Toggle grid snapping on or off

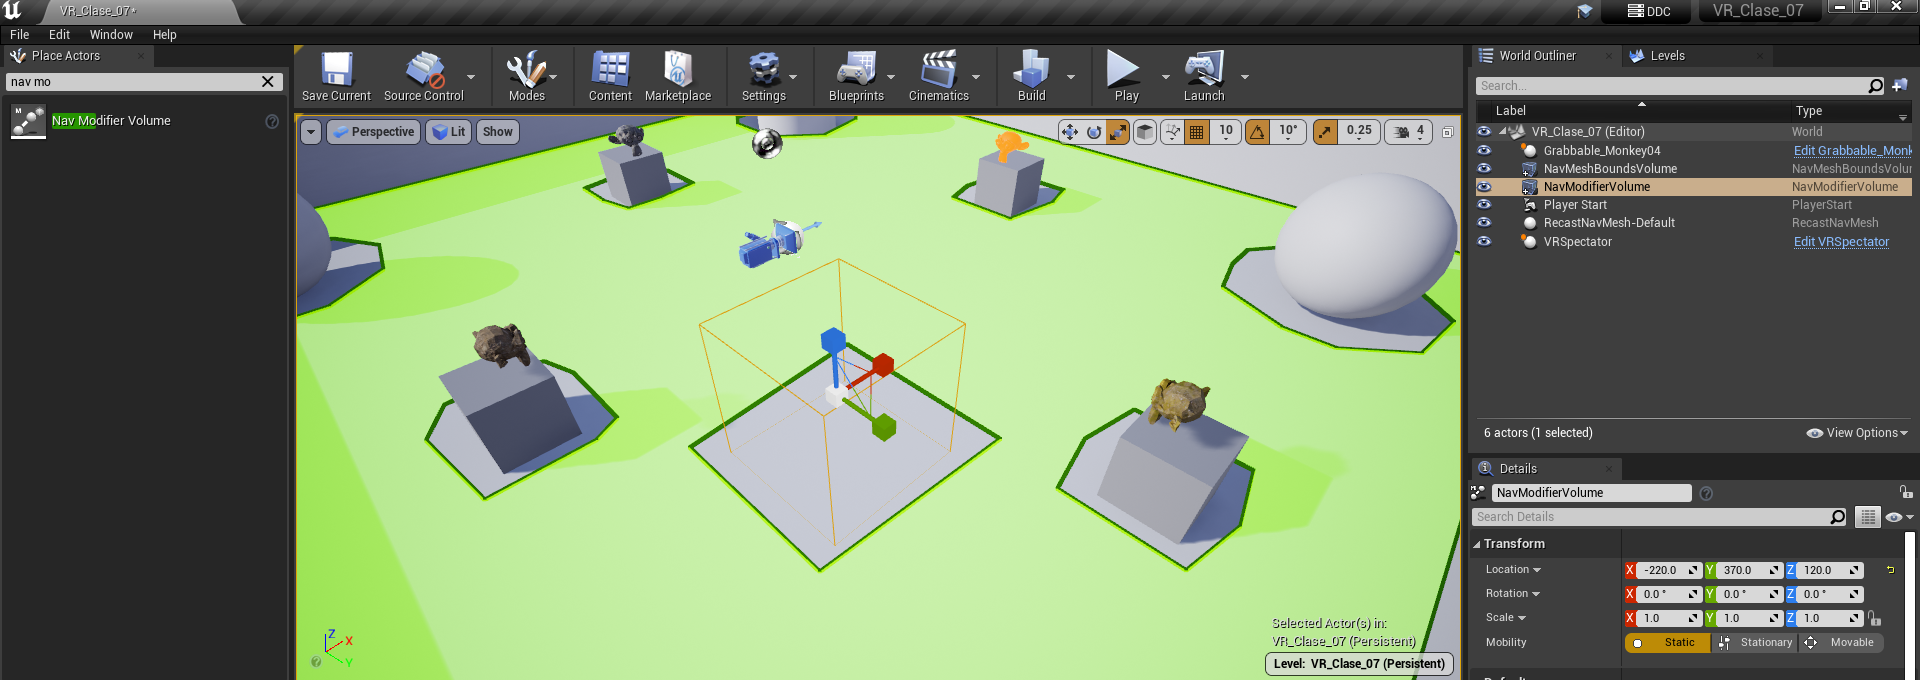[1196, 132]
